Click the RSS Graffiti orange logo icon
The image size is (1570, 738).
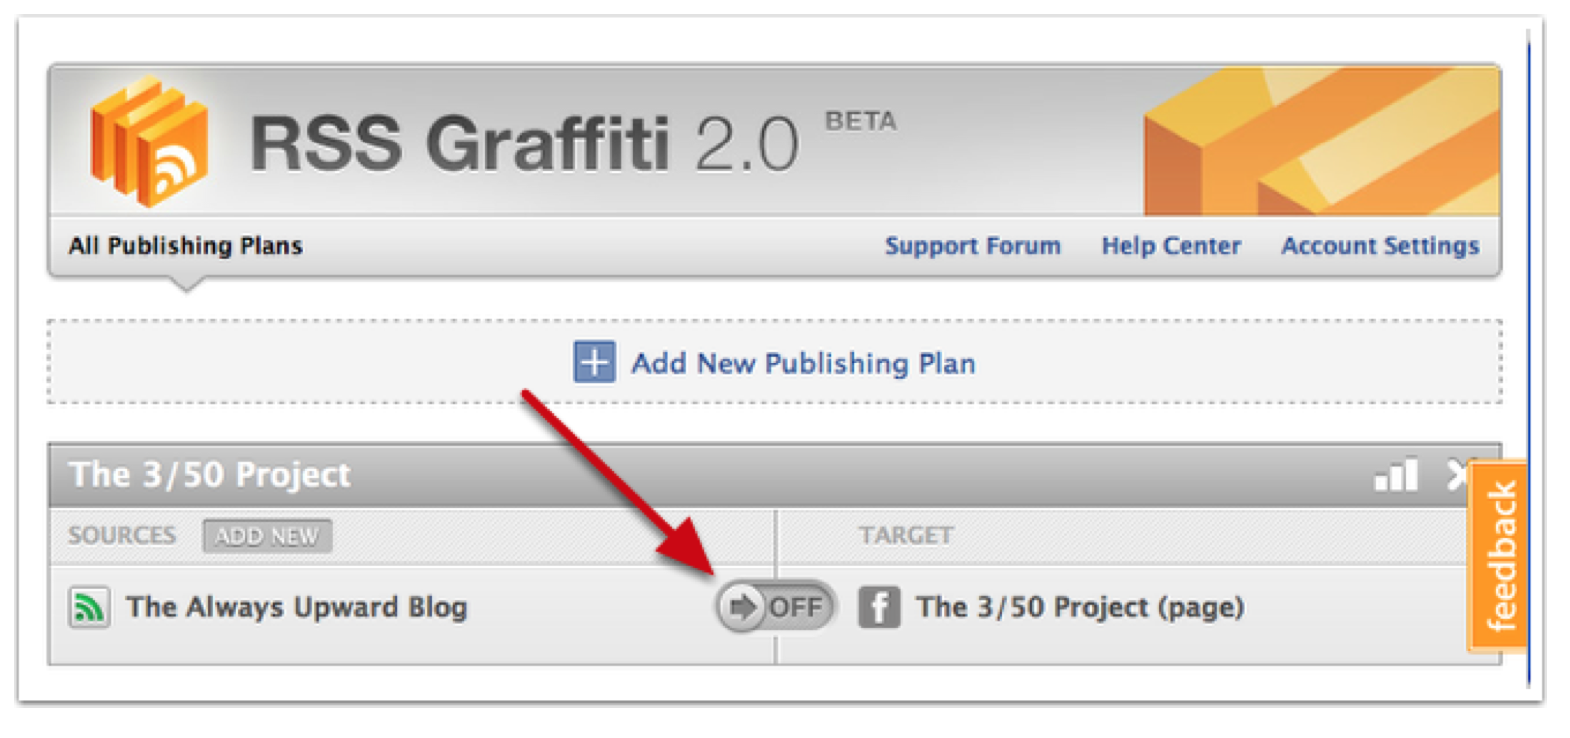(150, 141)
